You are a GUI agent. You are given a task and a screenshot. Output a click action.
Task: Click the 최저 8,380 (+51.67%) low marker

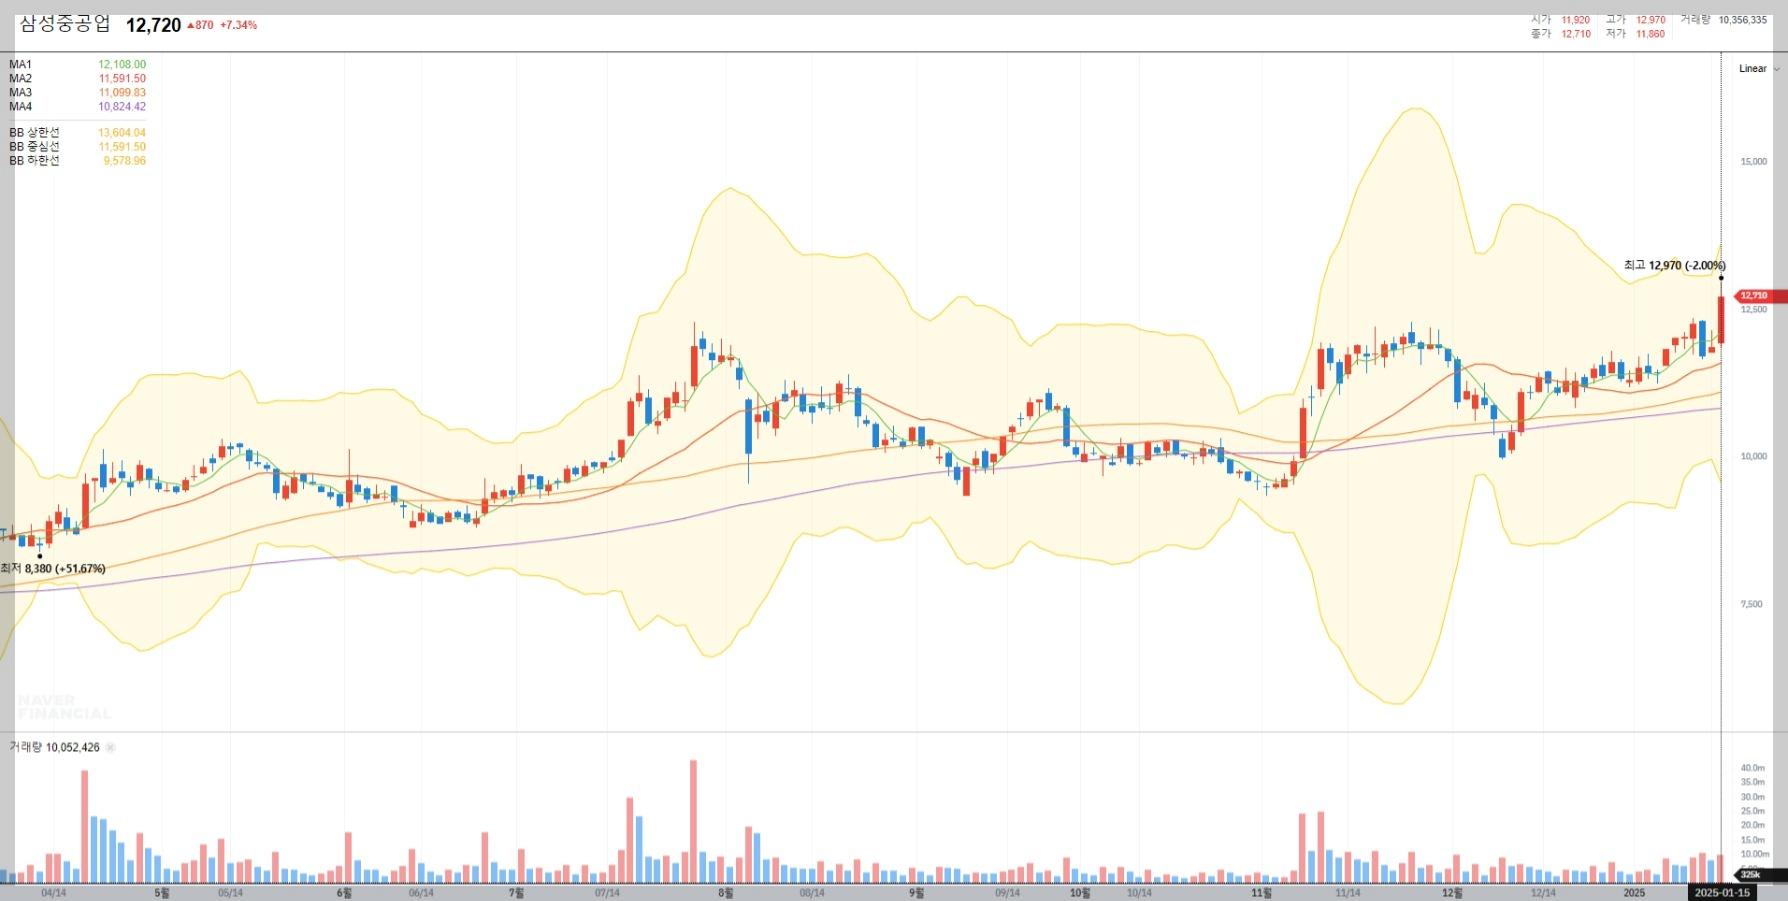pyautogui.click(x=53, y=568)
